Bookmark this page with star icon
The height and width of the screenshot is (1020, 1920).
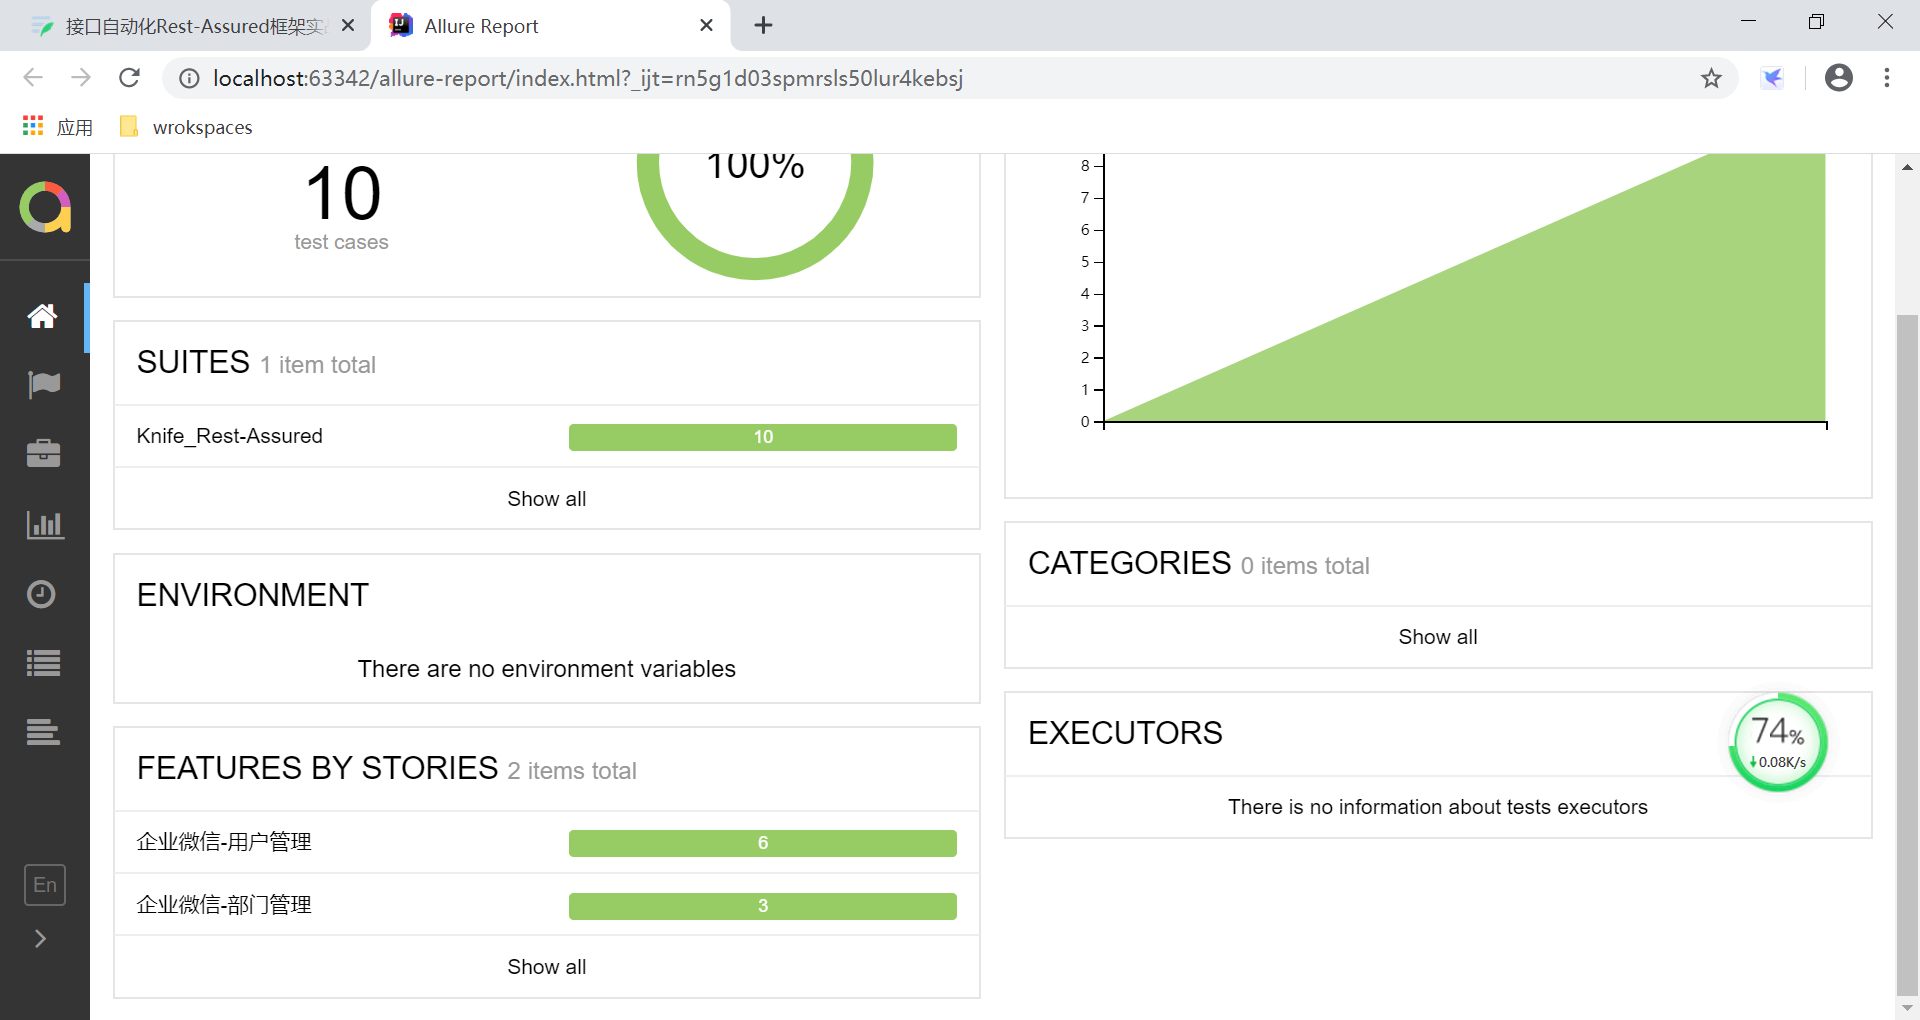[1711, 78]
